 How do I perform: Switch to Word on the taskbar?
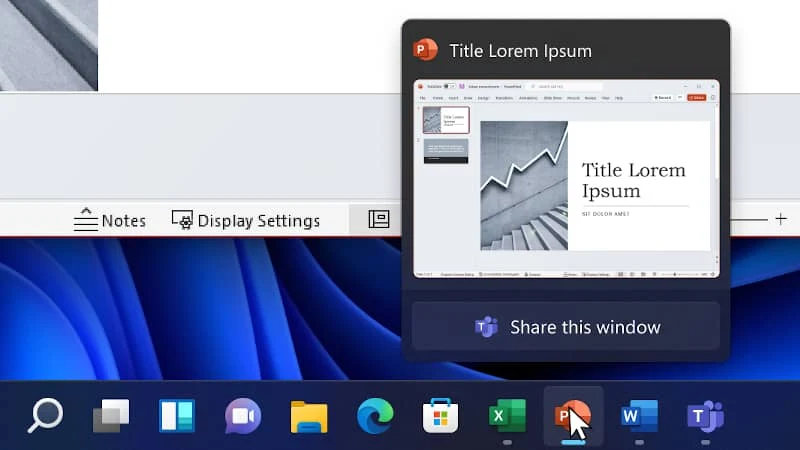coord(639,416)
